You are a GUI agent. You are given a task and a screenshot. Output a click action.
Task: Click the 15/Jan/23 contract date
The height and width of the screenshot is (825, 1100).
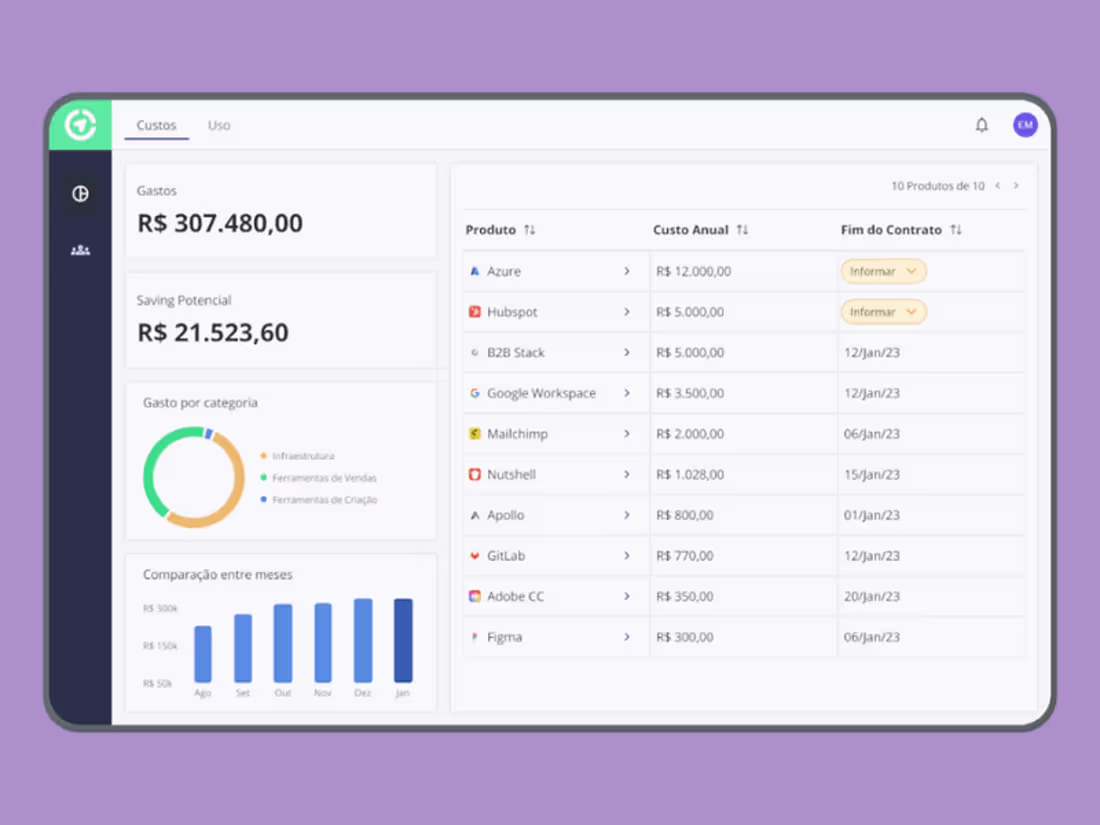[x=871, y=474]
